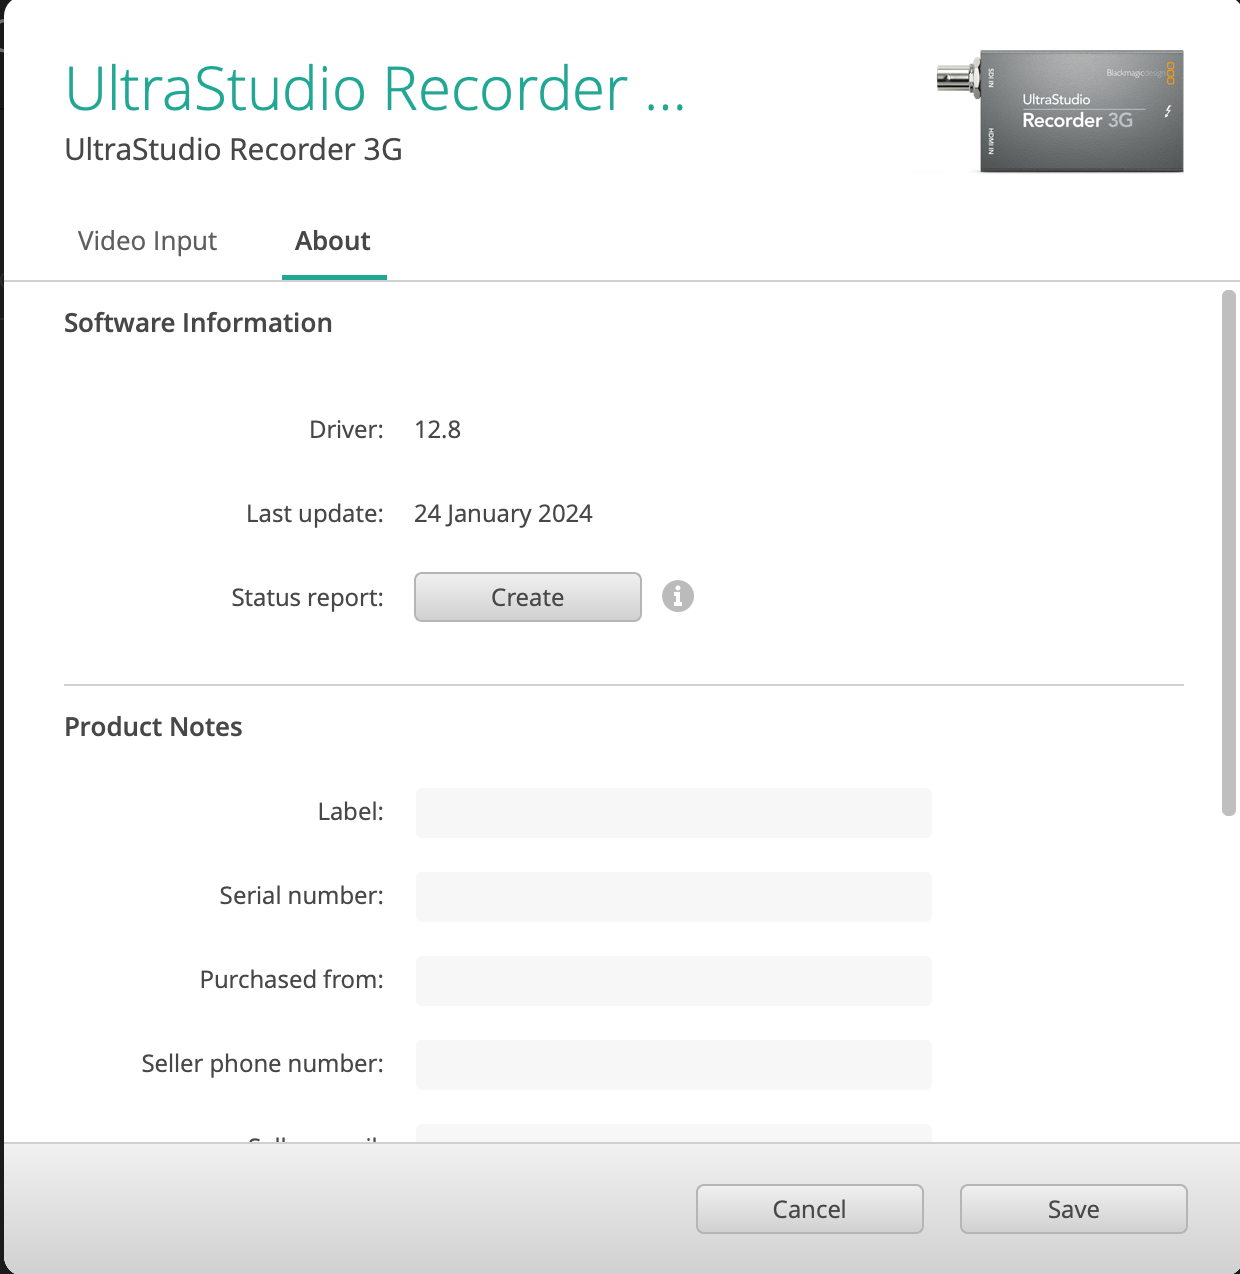Image resolution: width=1240 pixels, height=1274 pixels.
Task: Click the date 24 January 2024
Action: 503,514
